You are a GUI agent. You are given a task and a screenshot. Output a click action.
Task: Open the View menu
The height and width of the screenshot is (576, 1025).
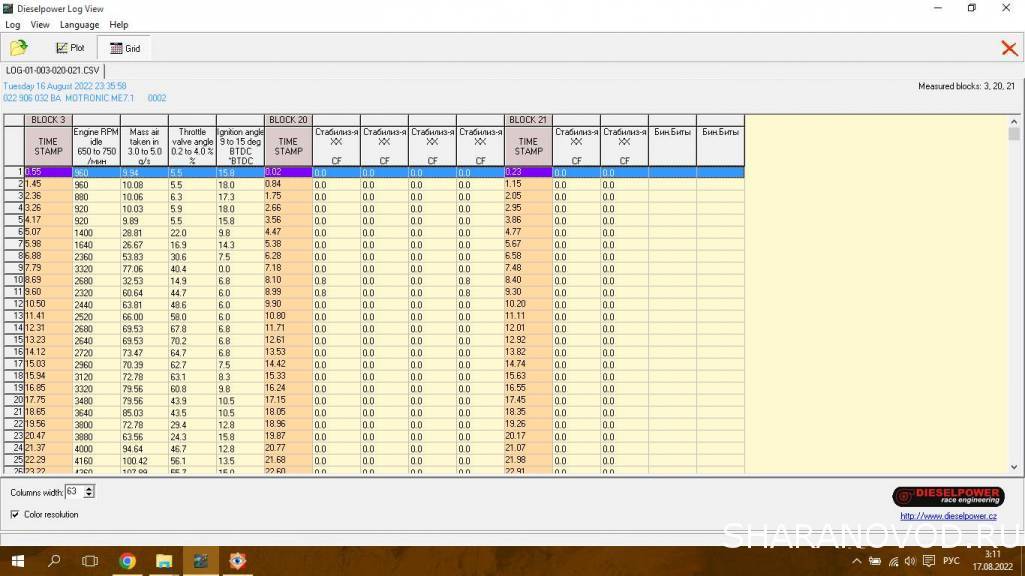coord(40,24)
